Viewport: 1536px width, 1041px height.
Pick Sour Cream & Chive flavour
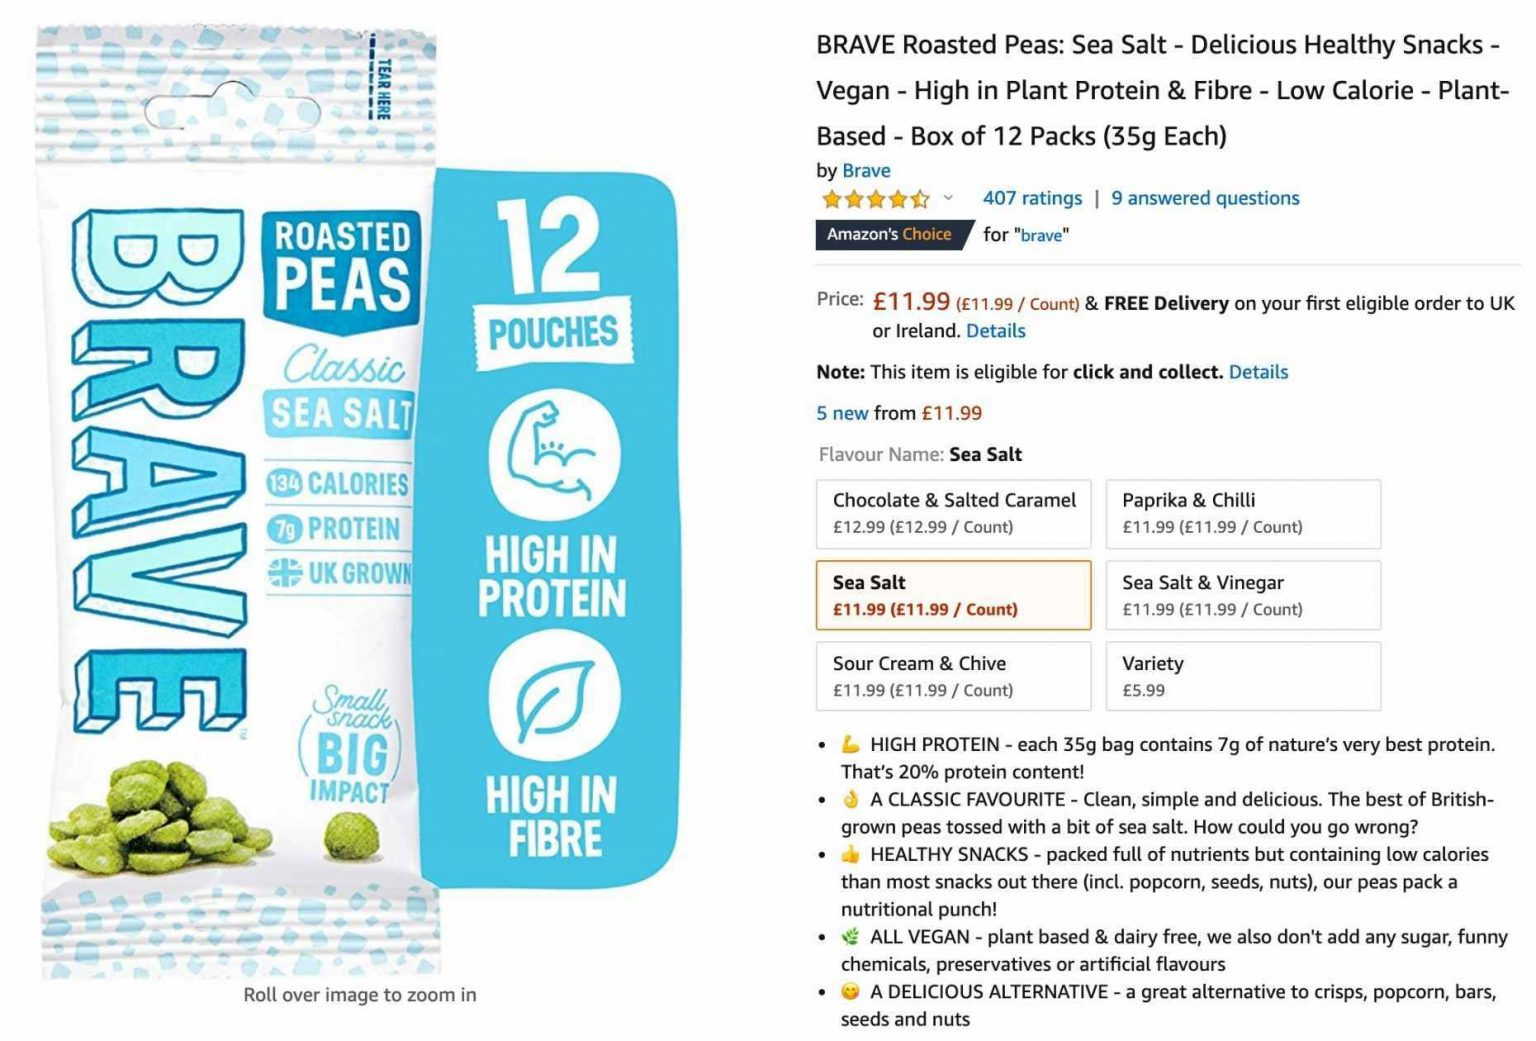[x=954, y=676]
